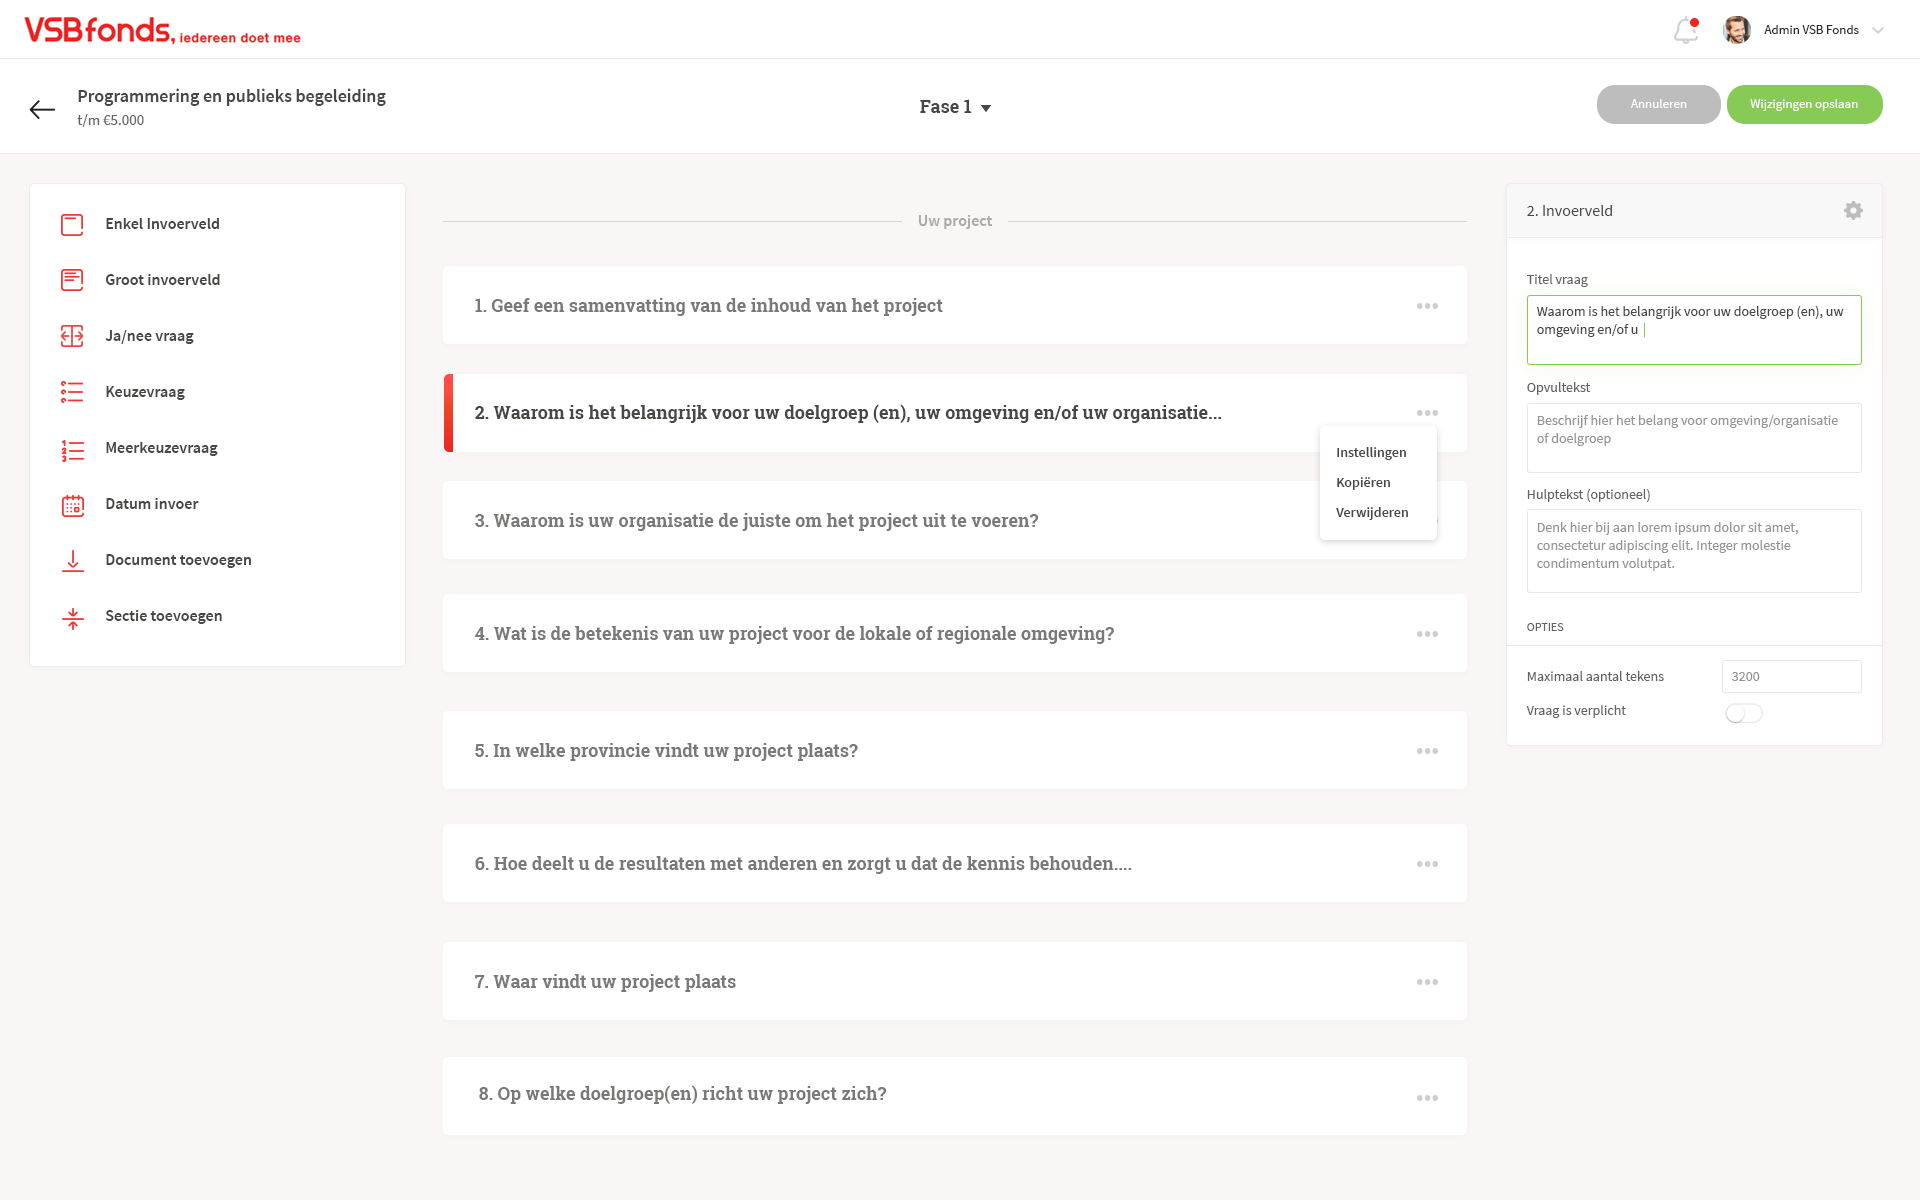Click Instellingen in the popup menu
The width and height of the screenshot is (1920, 1200).
tap(1371, 453)
